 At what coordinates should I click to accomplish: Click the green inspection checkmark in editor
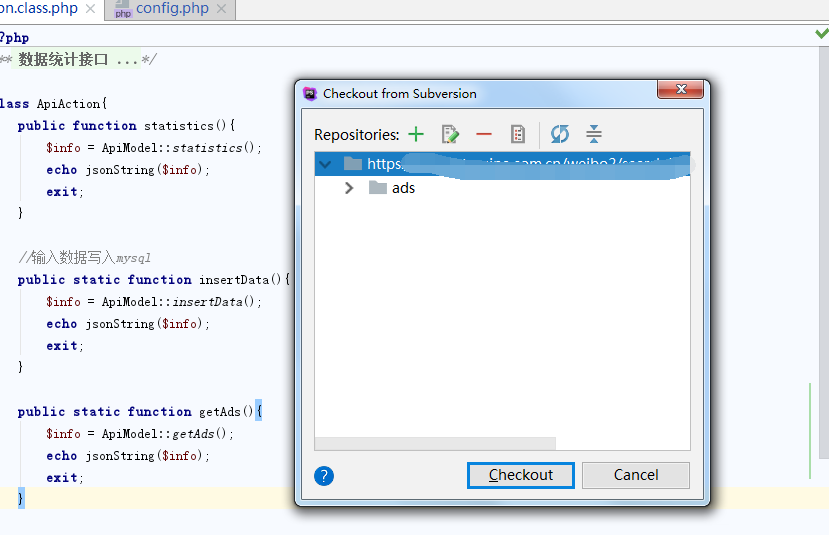822,34
